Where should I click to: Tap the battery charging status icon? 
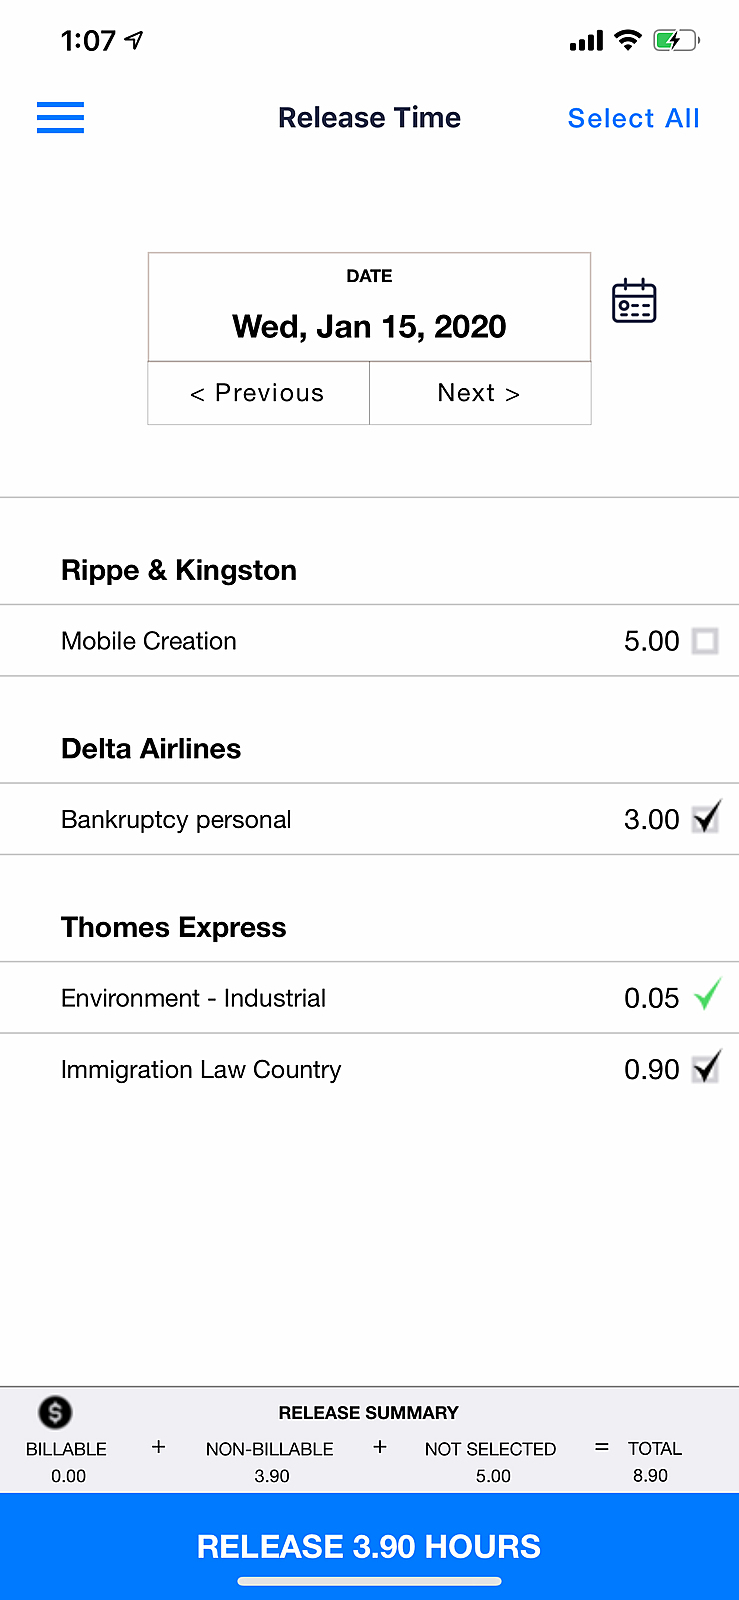click(x=676, y=41)
